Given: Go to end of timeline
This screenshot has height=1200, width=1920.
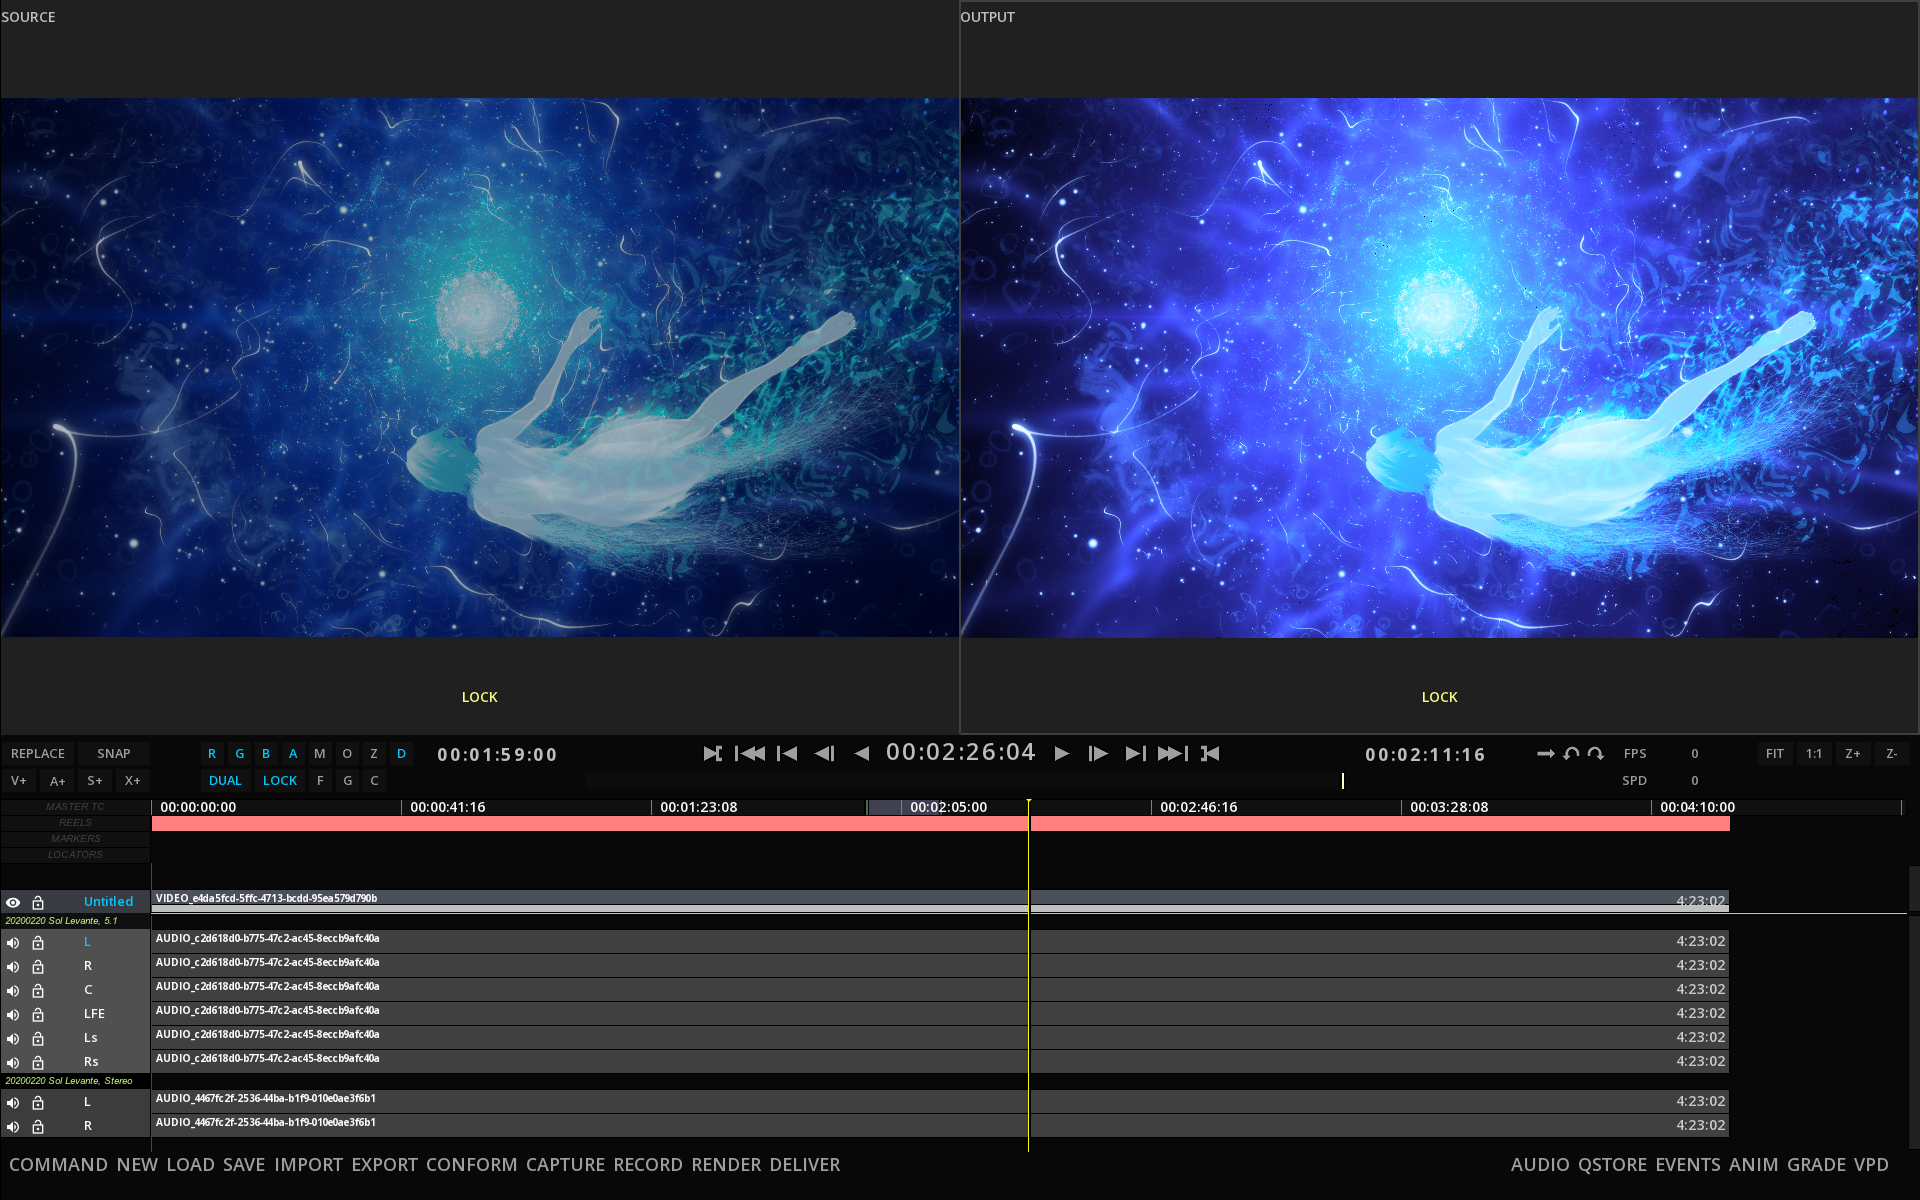Looking at the screenshot, I should 1173,753.
